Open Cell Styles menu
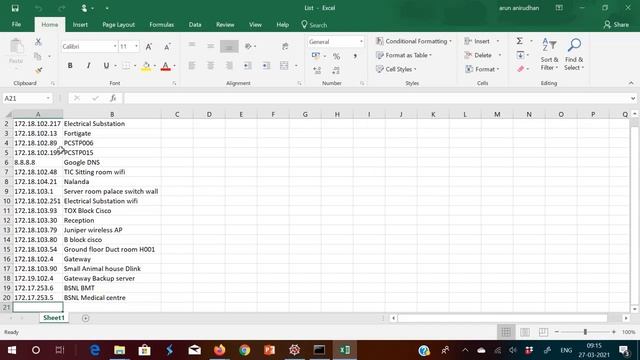This screenshot has height=360, width=640. pos(396,69)
